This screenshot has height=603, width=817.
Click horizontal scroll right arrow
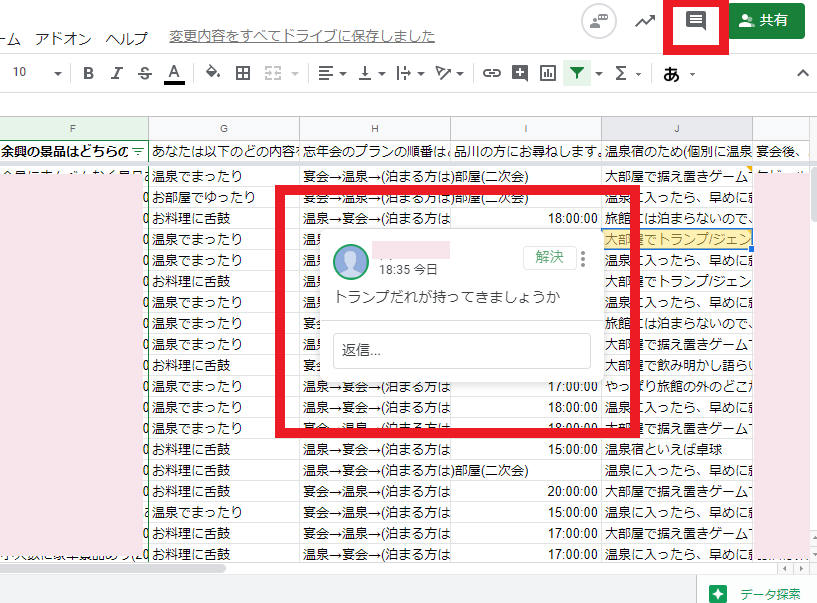[x=801, y=569]
